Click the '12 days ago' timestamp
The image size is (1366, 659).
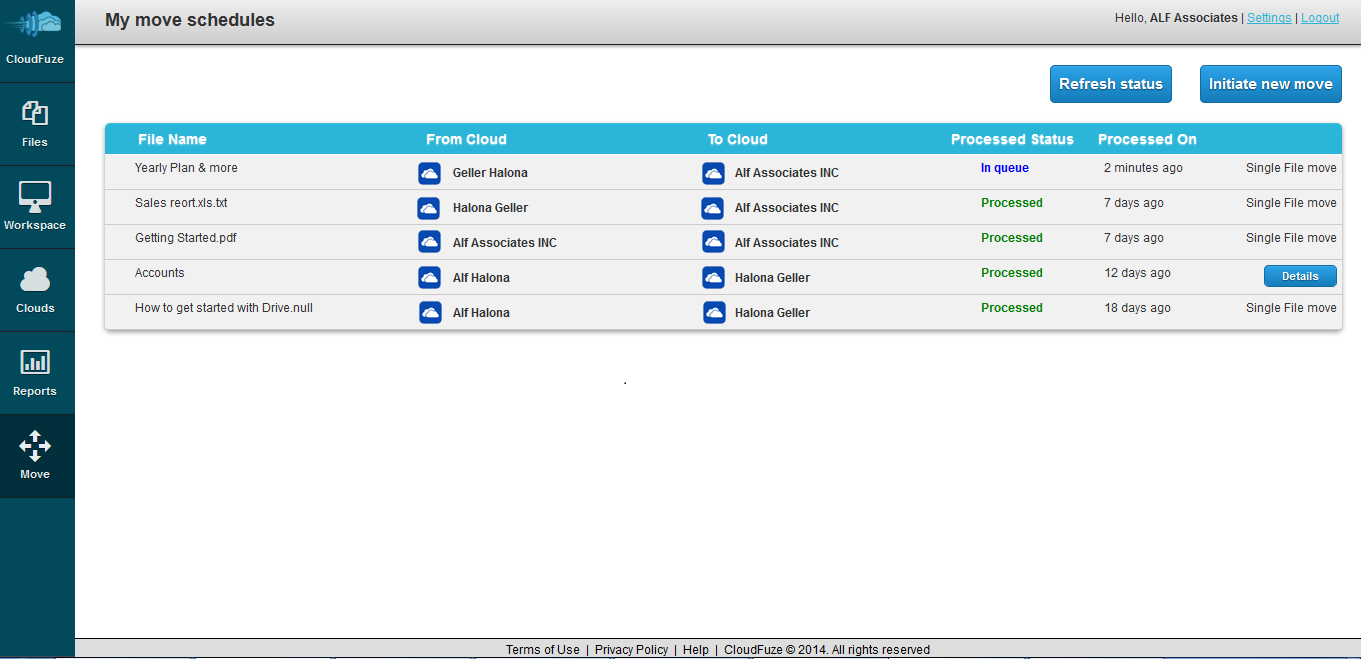pos(1137,273)
